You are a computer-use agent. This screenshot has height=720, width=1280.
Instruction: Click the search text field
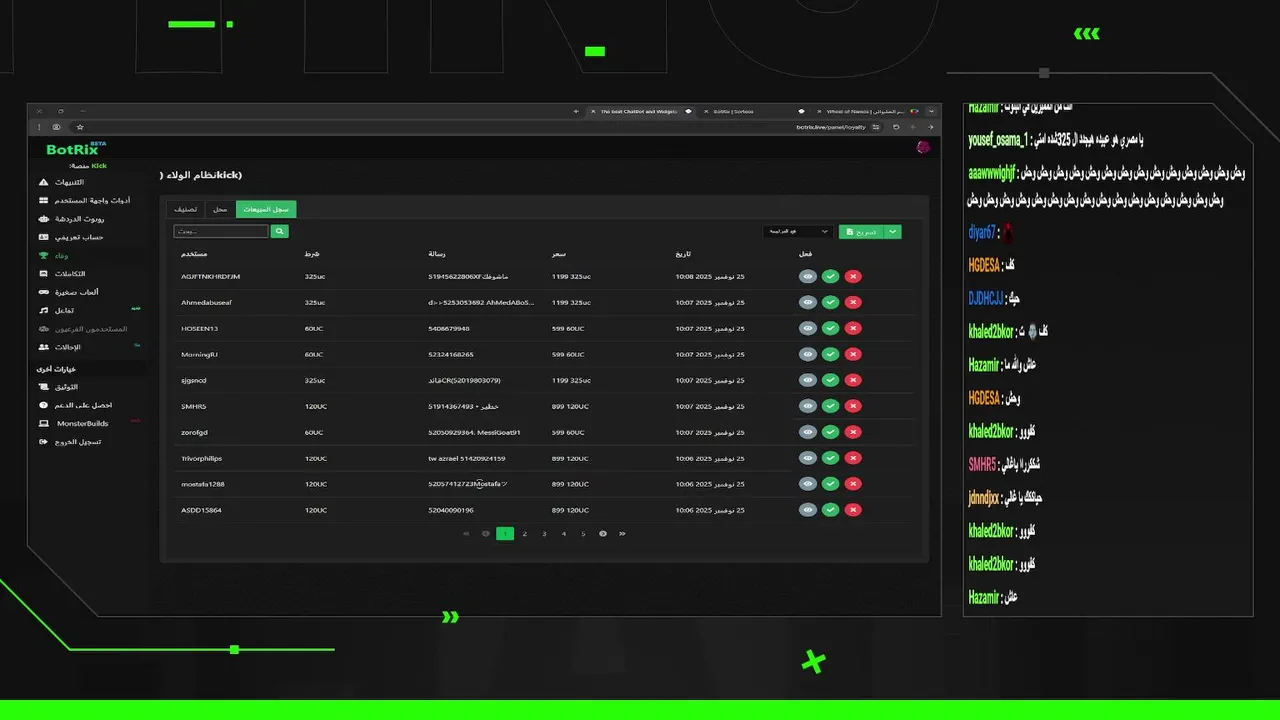coord(221,231)
